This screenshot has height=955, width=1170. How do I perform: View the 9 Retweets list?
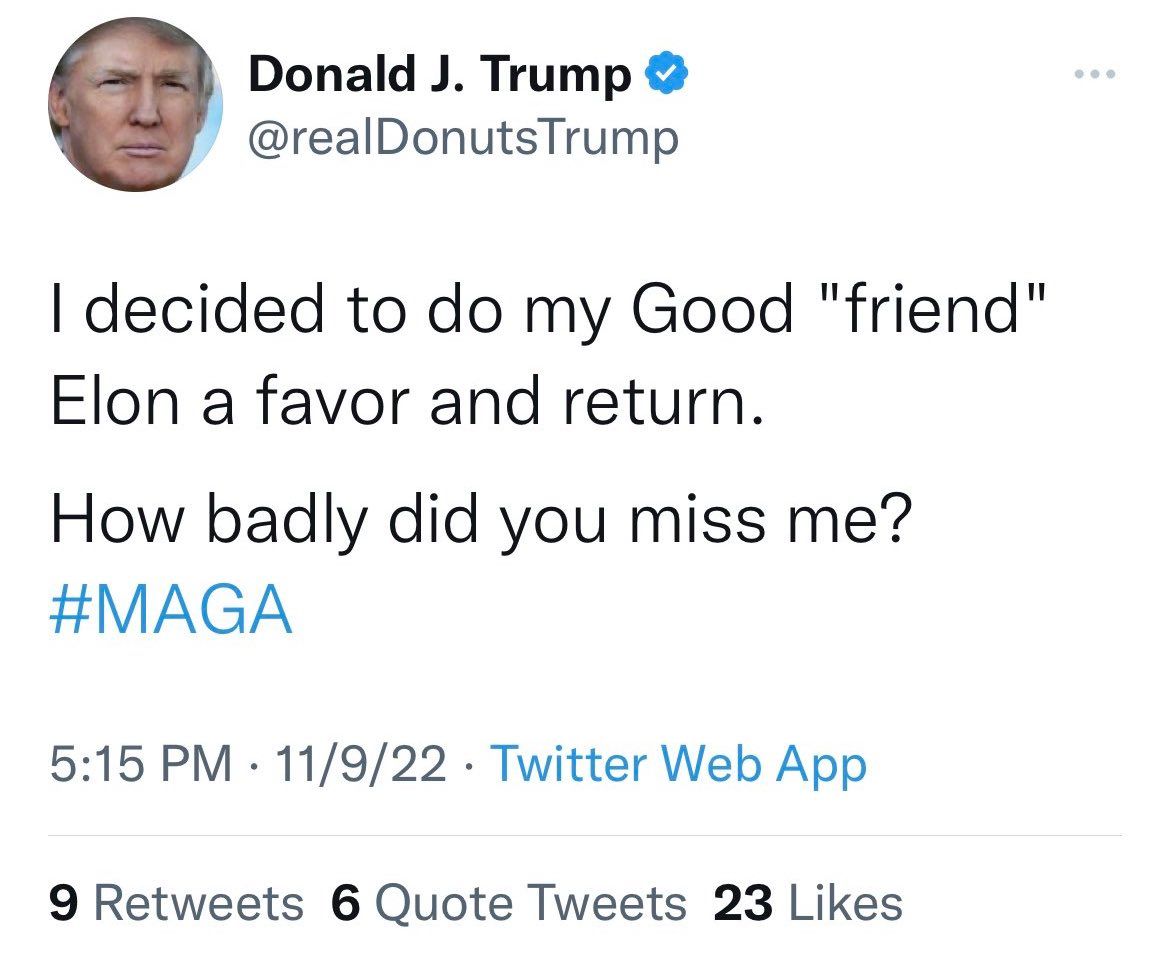coord(177,903)
